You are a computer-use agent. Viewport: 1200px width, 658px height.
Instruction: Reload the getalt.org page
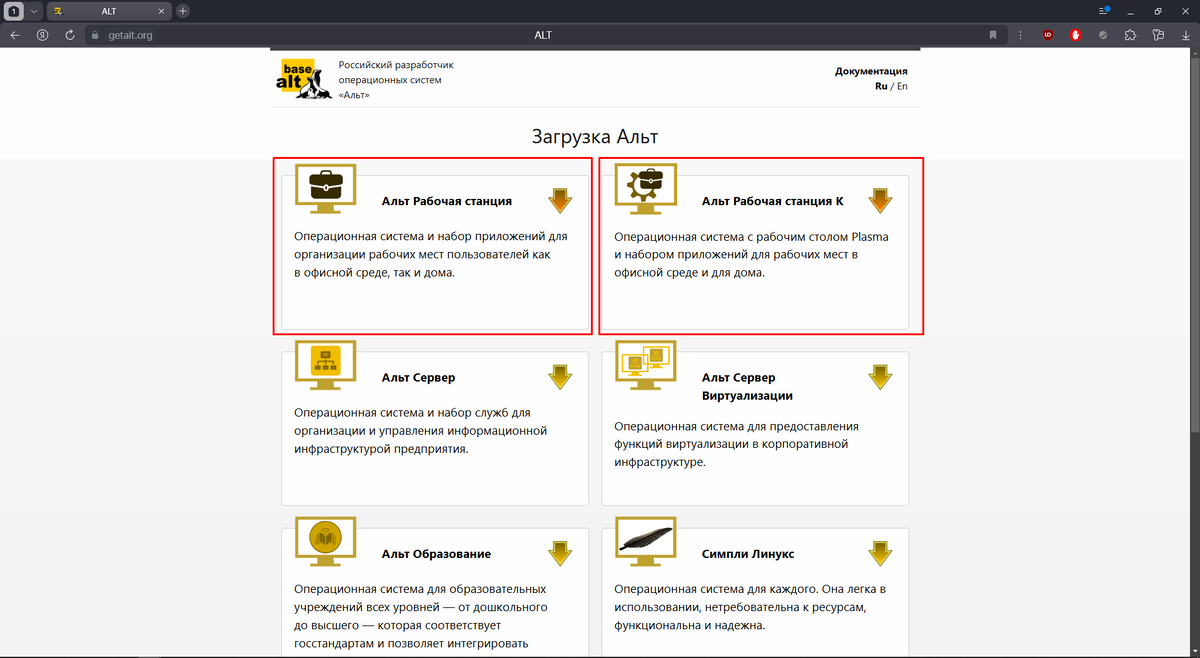point(68,34)
